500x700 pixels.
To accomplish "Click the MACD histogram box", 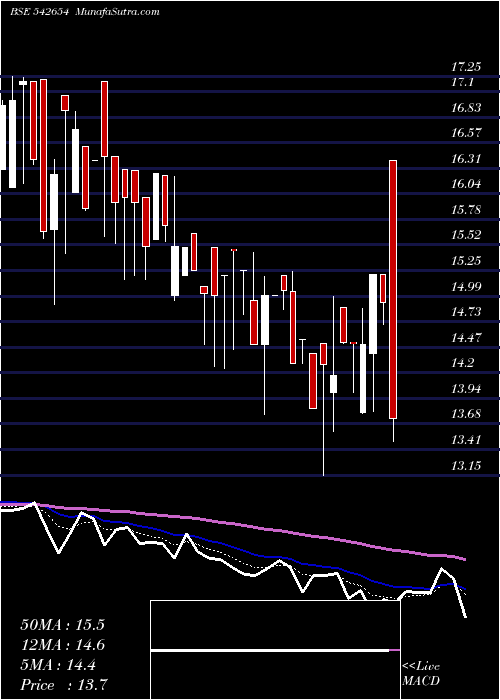I will pyautogui.click(x=275, y=650).
